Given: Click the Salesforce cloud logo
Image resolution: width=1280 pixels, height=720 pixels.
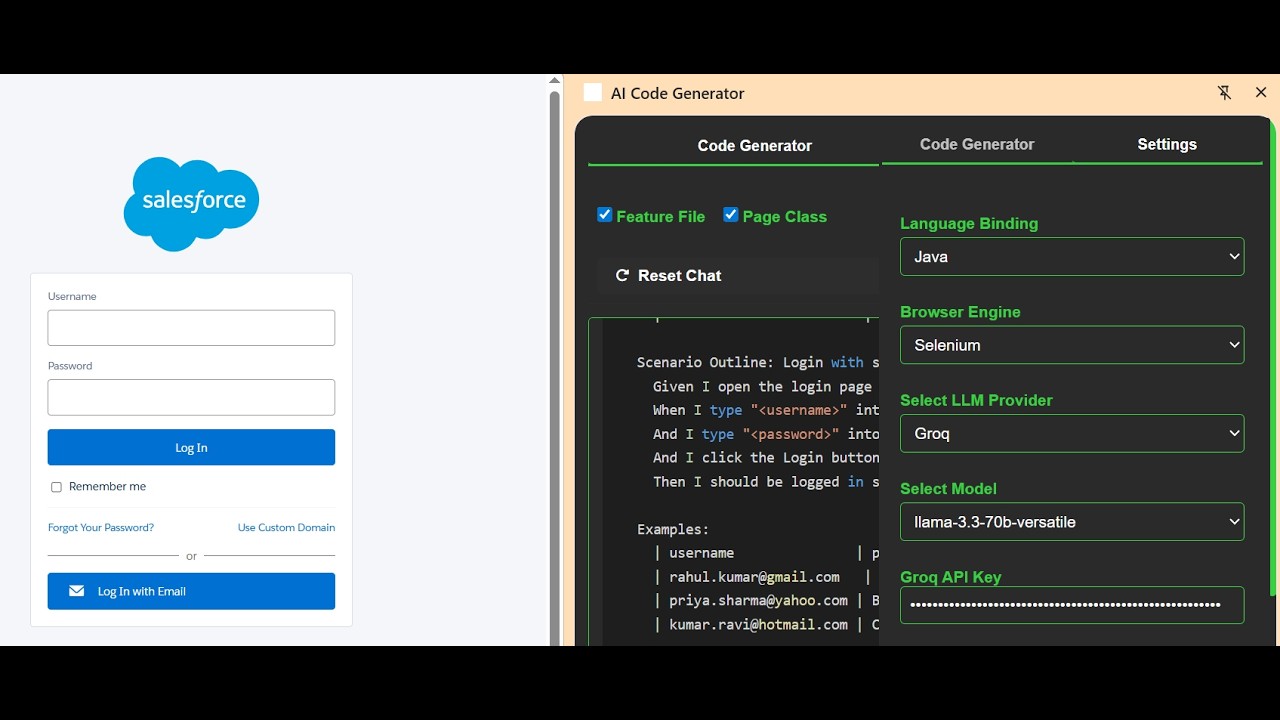Looking at the screenshot, I should (x=191, y=204).
